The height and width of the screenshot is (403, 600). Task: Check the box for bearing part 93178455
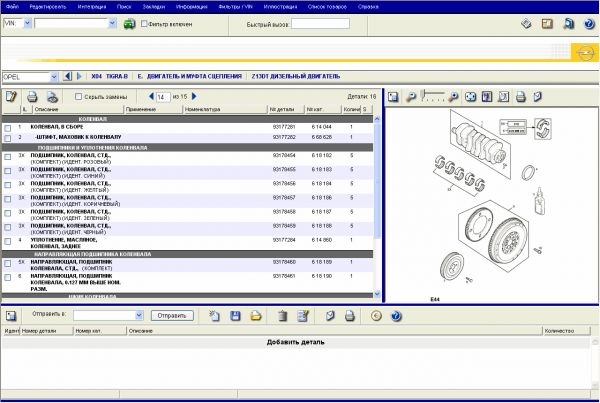click(x=8, y=171)
